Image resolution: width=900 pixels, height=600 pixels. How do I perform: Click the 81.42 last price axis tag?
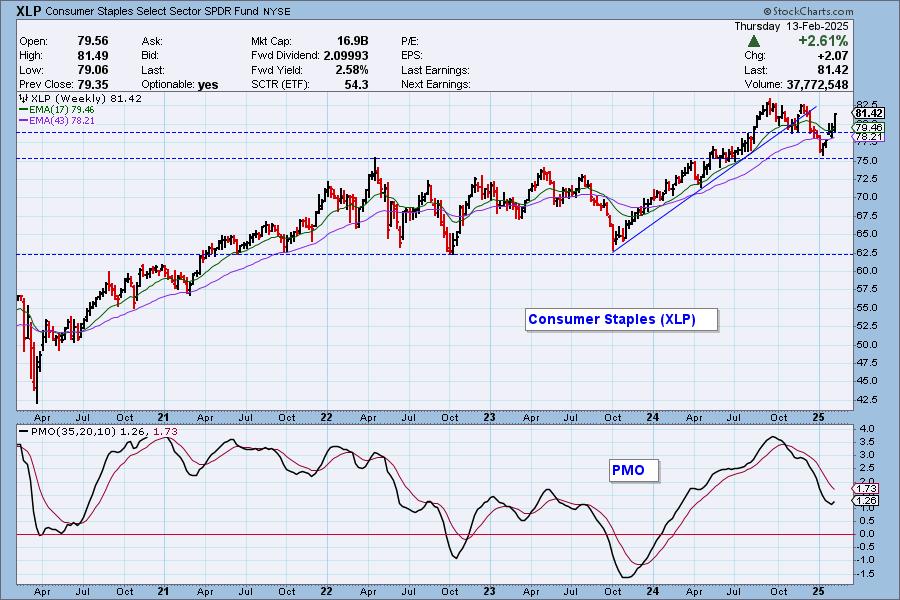pyautogui.click(x=868, y=113)
